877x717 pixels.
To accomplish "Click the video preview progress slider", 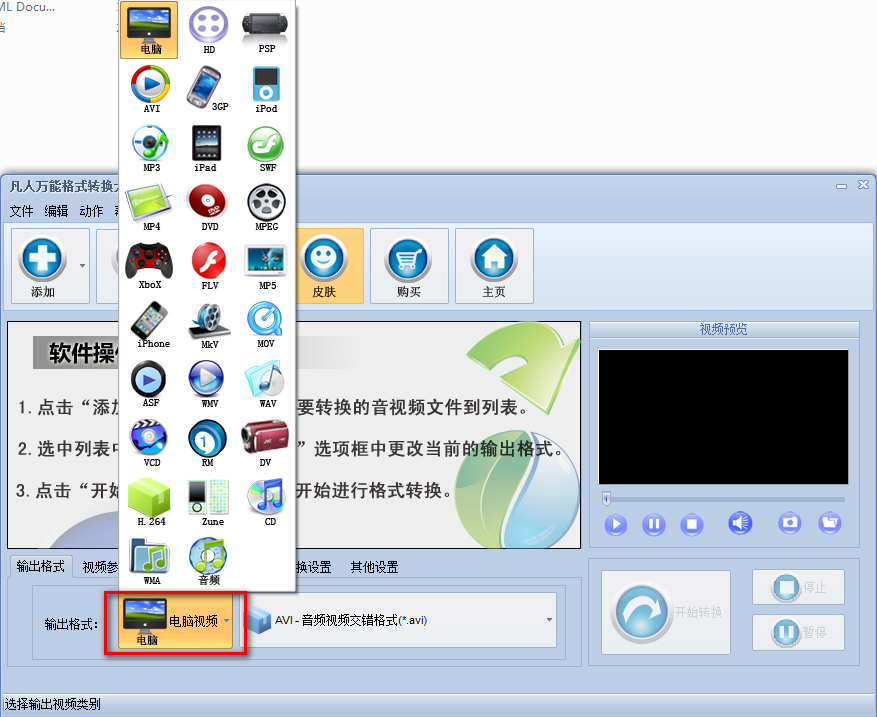I will [x=723, y=499].
